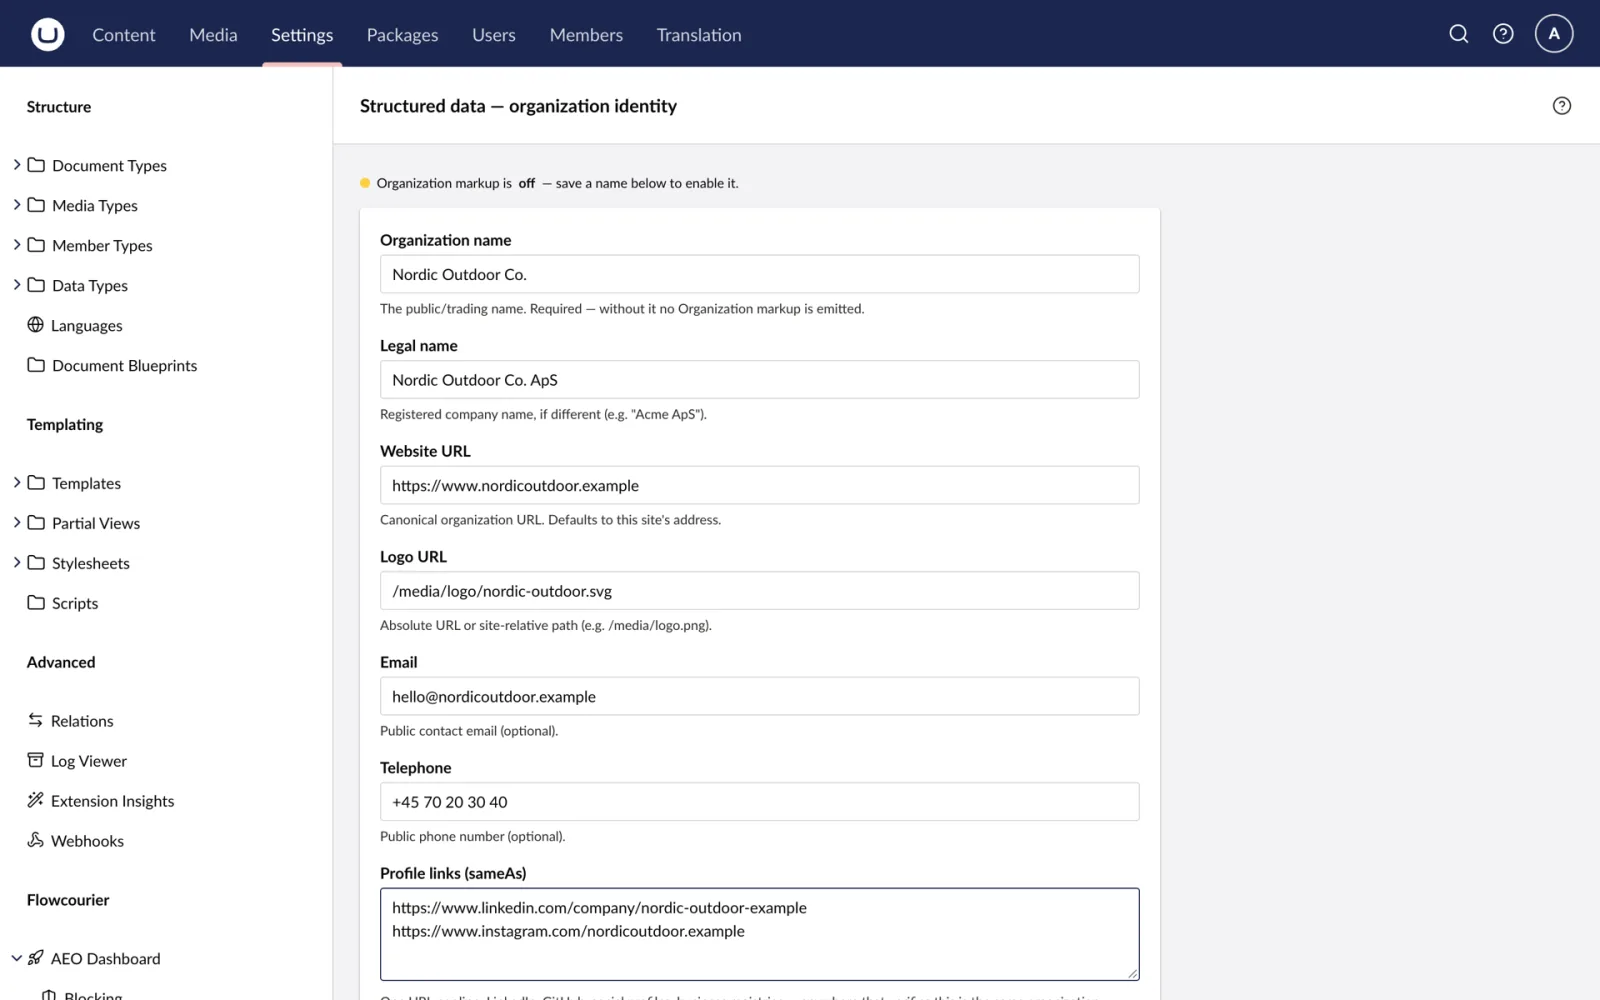Click the Legal name input field
Image resolution: width=1600 pixels, height=1000 pixels.
pos(759,380)
